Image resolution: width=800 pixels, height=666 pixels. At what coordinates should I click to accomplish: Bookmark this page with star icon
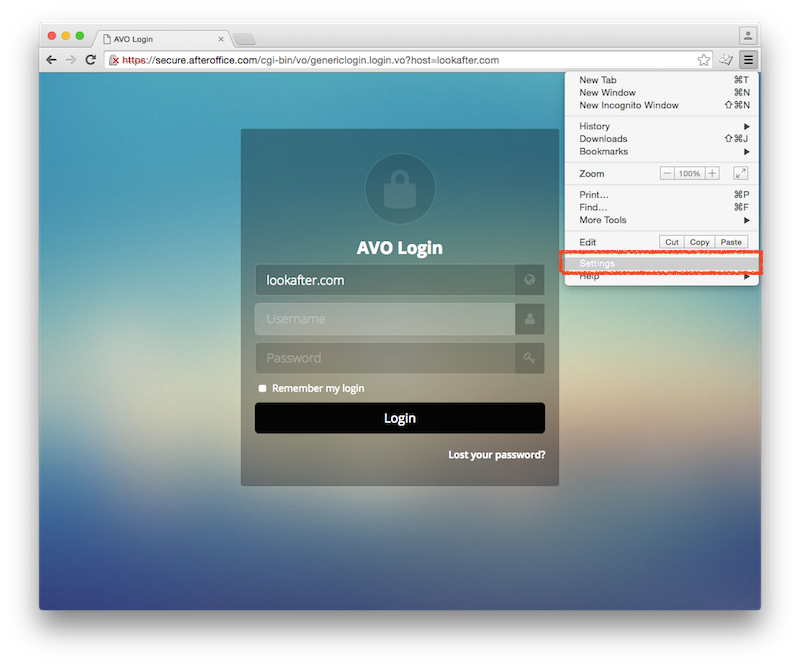(x=704, y=60)
